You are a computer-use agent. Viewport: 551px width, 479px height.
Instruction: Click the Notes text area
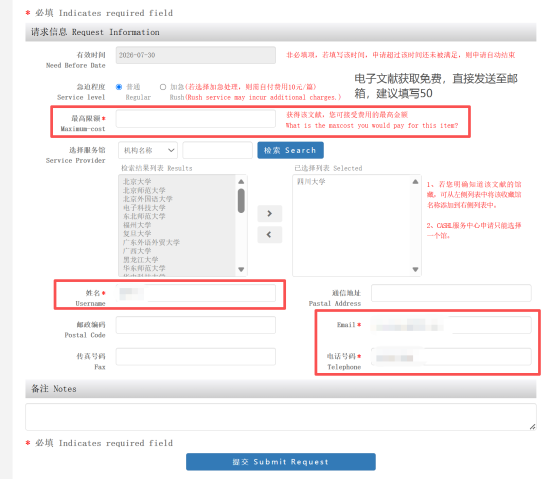point(281,417)
